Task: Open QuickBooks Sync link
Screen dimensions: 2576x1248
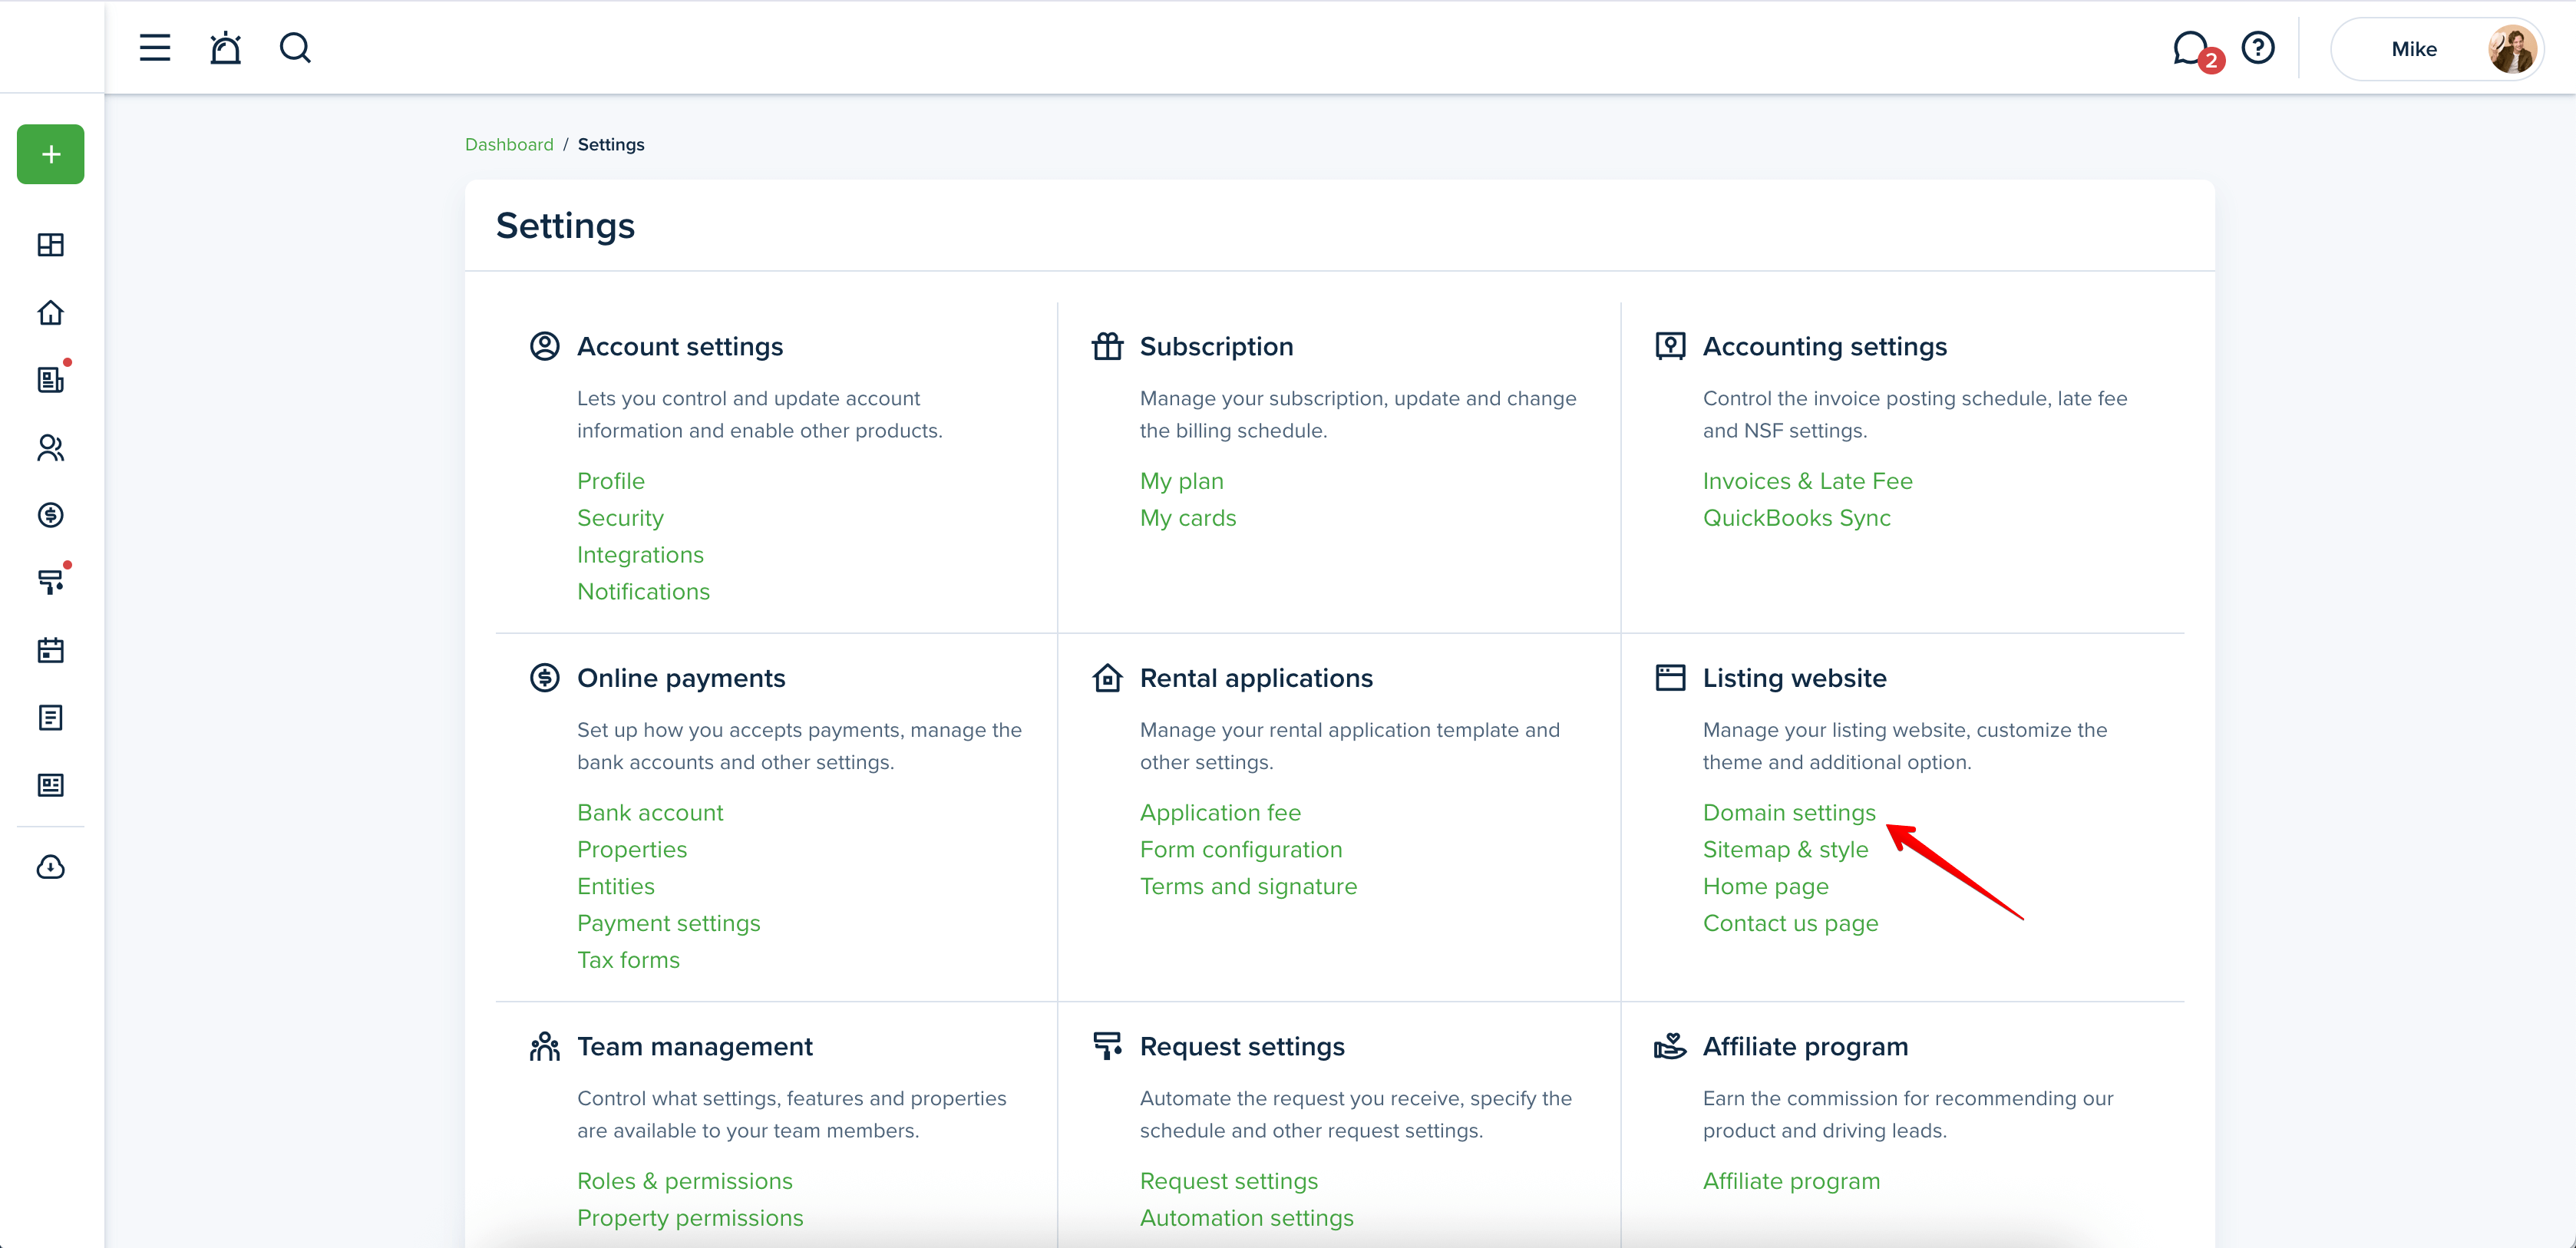Action: [1797, 518]
